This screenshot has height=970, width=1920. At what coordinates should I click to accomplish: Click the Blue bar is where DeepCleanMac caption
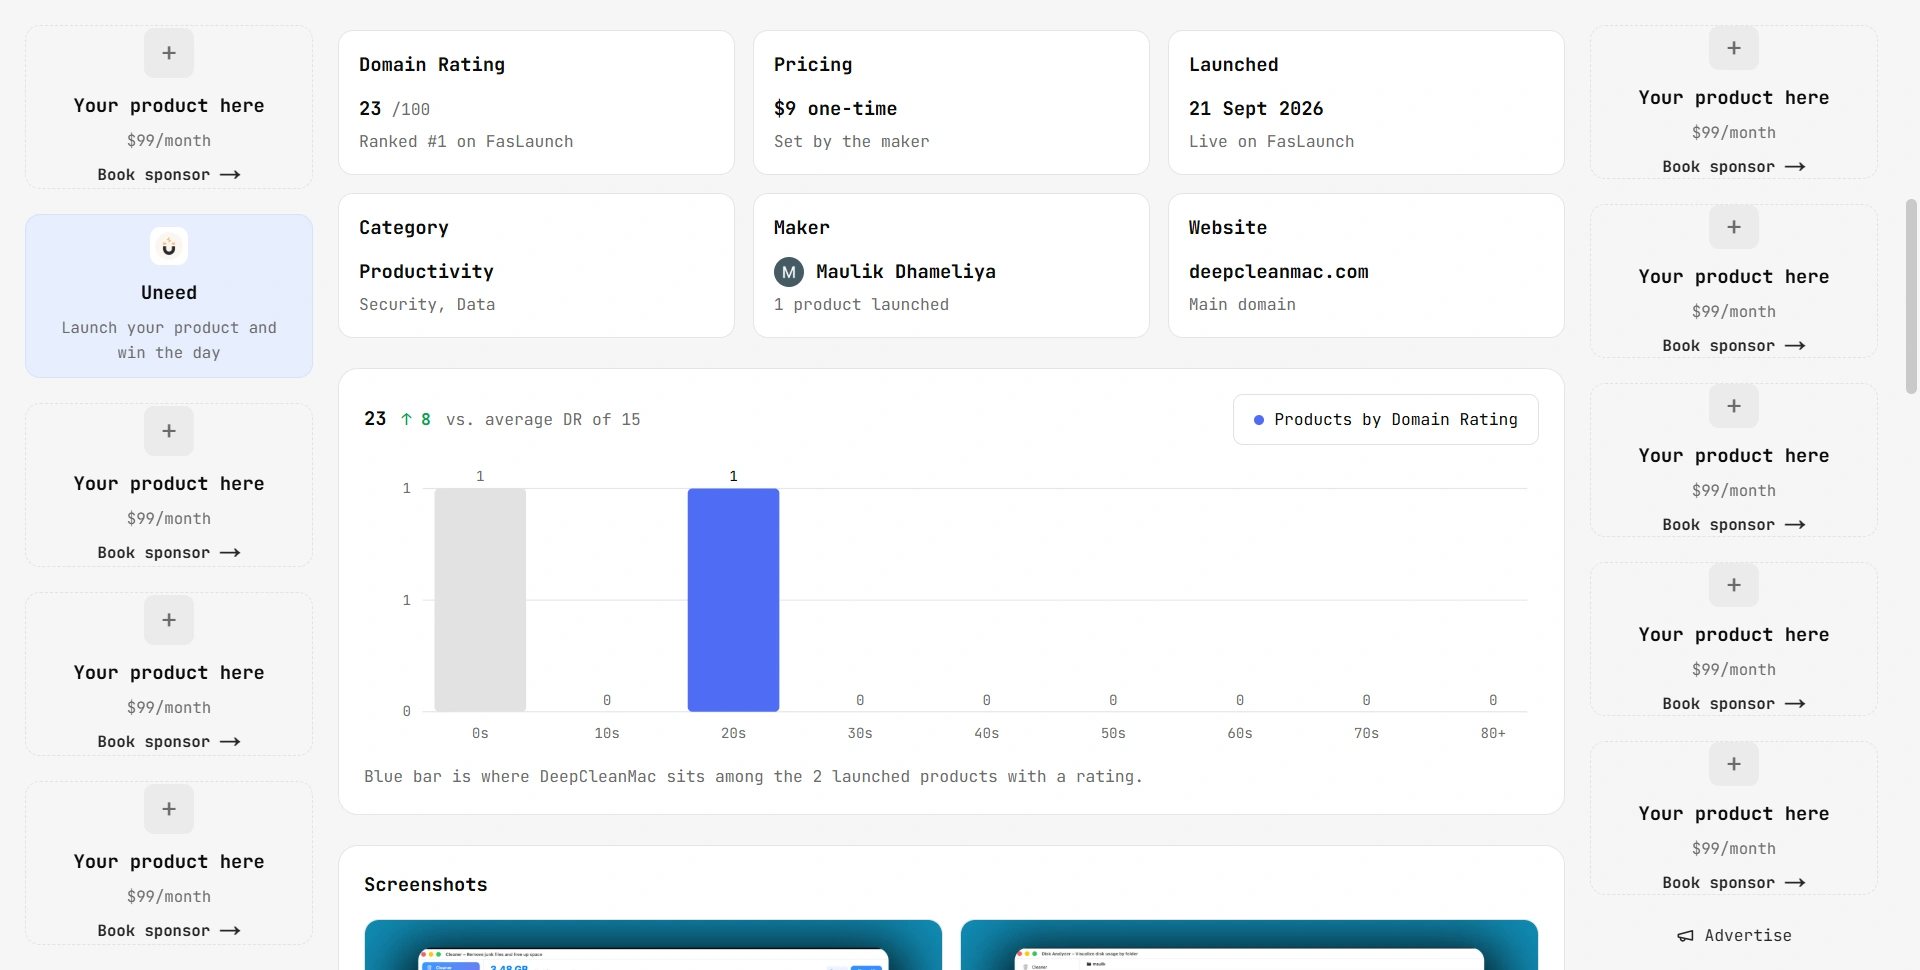tap(753, 777)
